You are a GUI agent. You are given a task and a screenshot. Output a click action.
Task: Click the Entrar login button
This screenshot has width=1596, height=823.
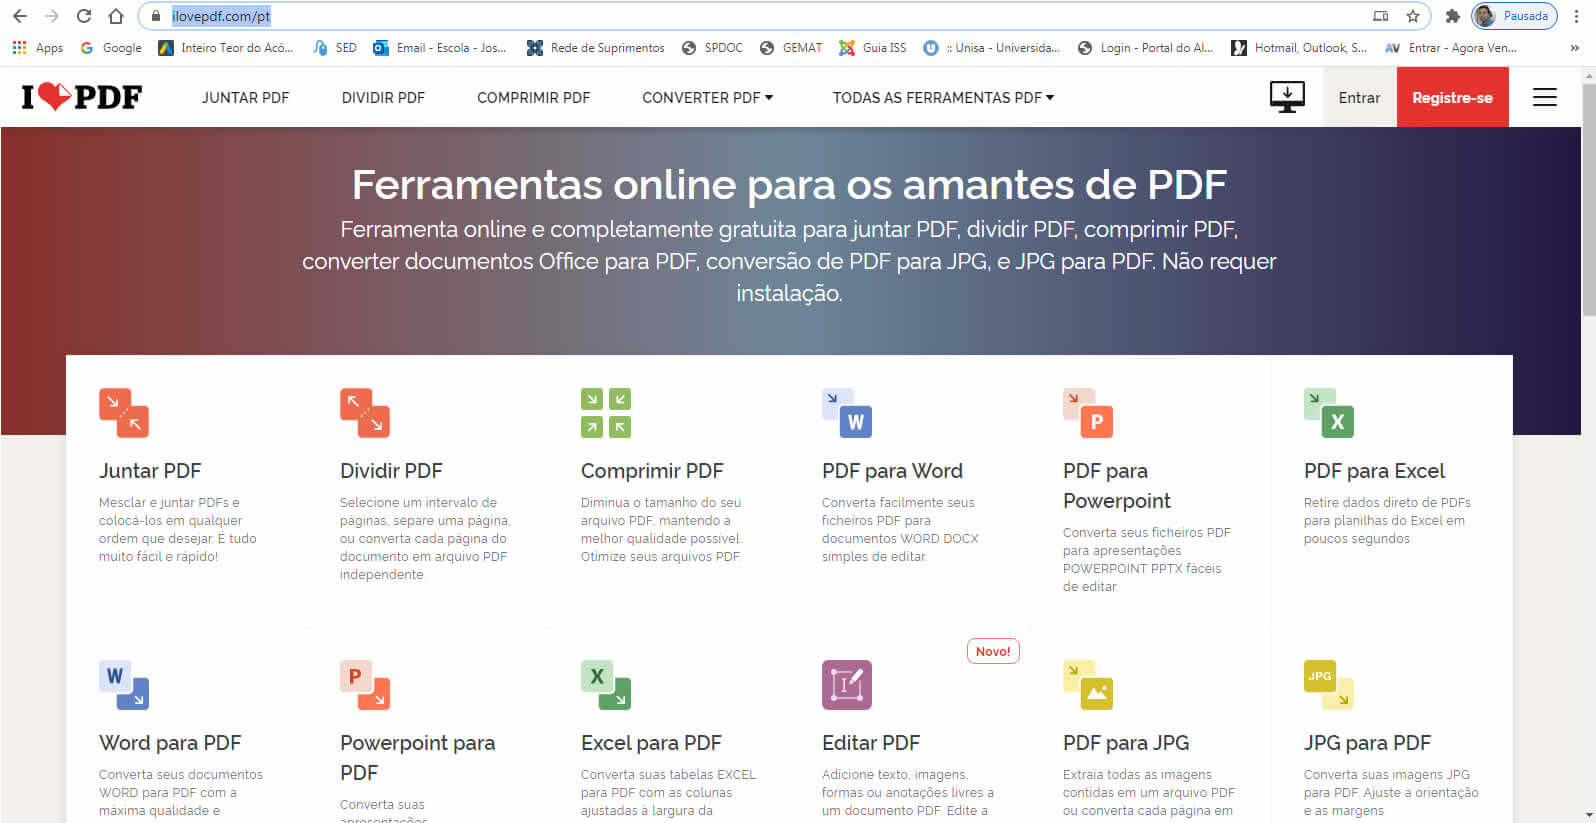click(1359, 97)
